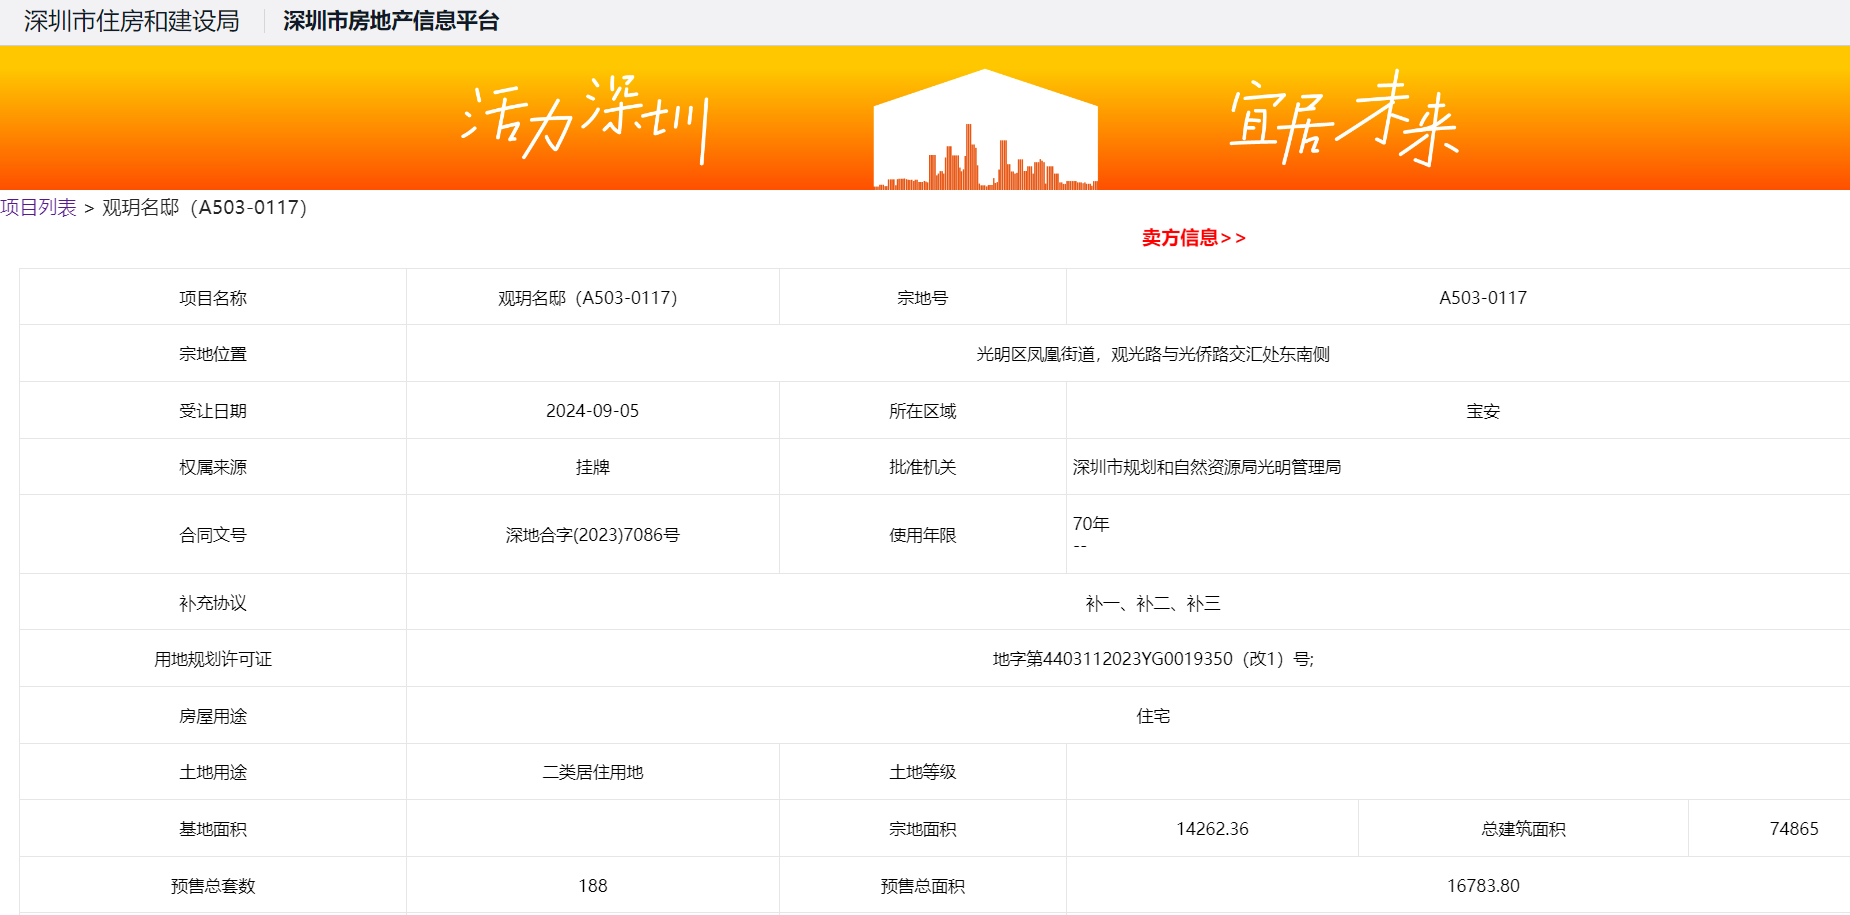Select contract number 深地合字(2023)7086号
Screen dimensions: 1850x915
(592, 535)
